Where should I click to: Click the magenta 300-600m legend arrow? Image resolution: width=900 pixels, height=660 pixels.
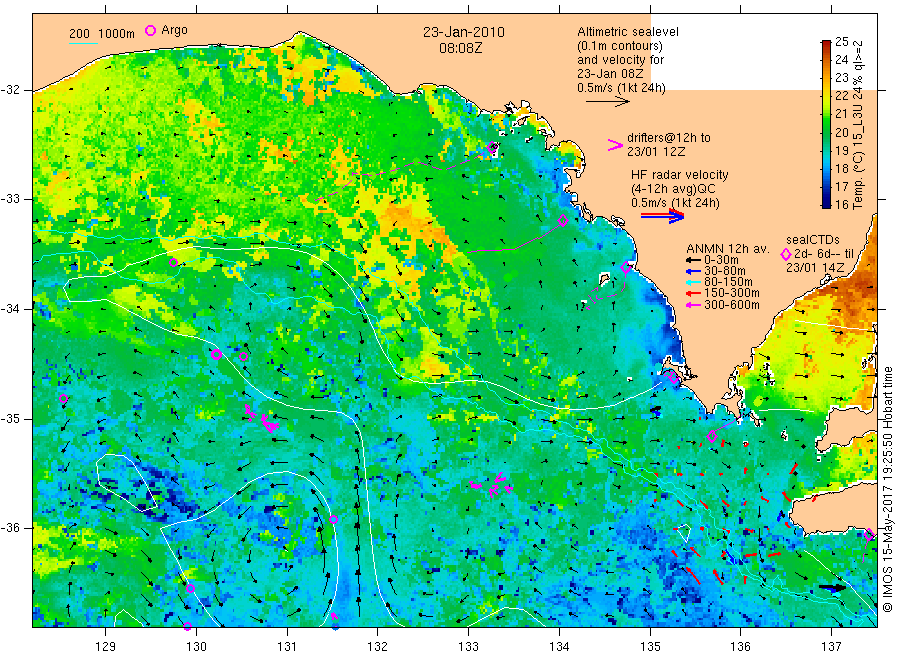pos(694,305)
